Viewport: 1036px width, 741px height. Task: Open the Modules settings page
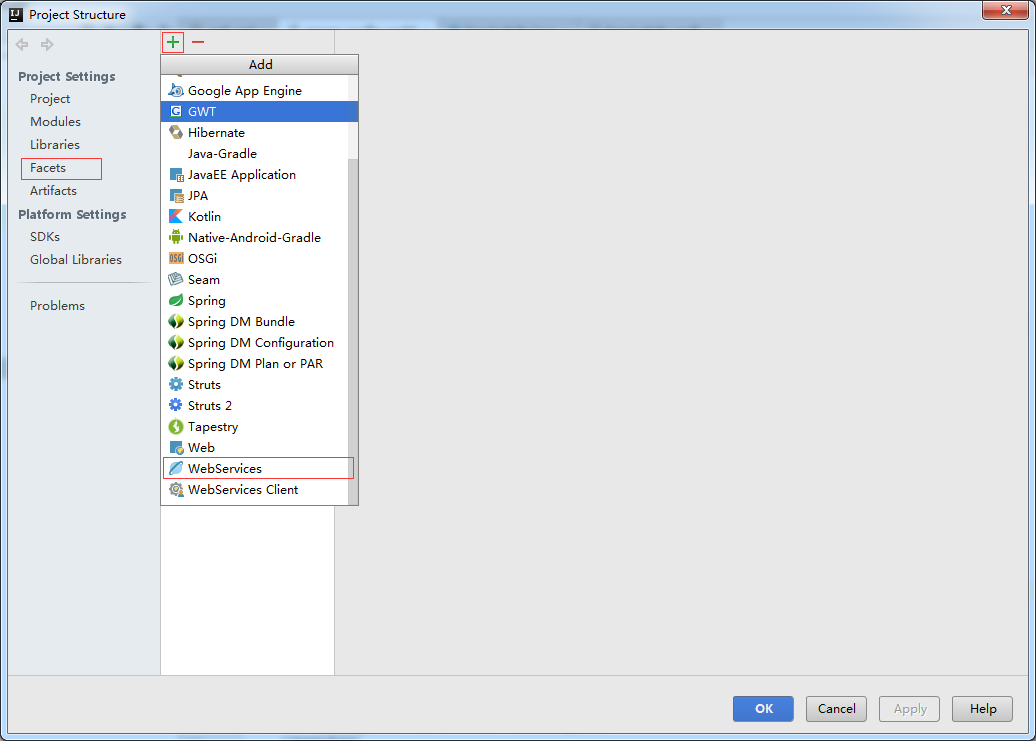pyautogui.click(x=56, y=122)
